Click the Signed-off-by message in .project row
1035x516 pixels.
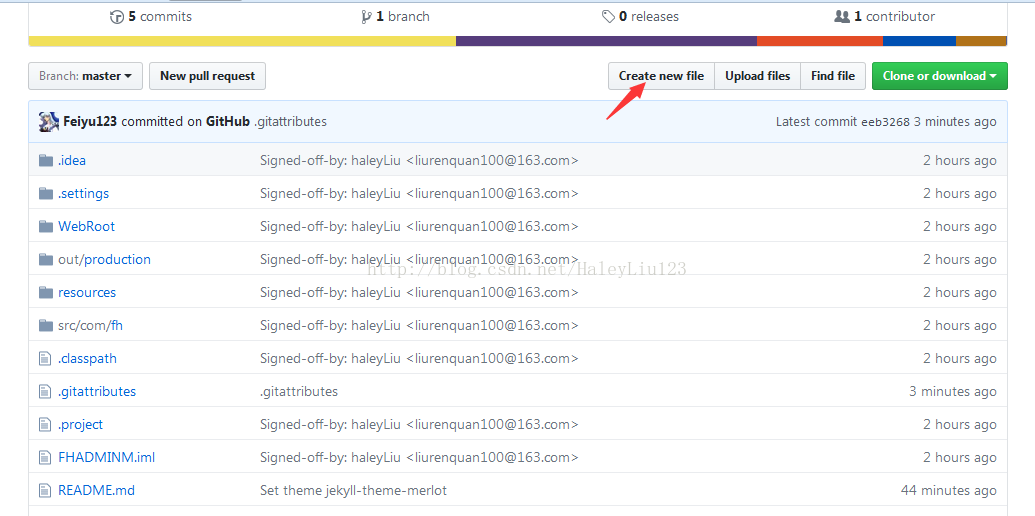tap(419, 424)
